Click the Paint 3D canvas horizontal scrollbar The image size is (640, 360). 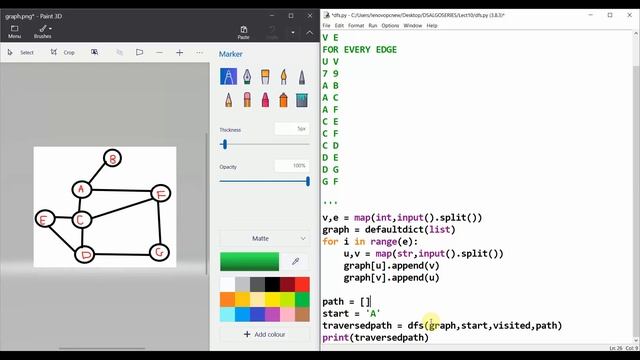[x=102, y=349]
